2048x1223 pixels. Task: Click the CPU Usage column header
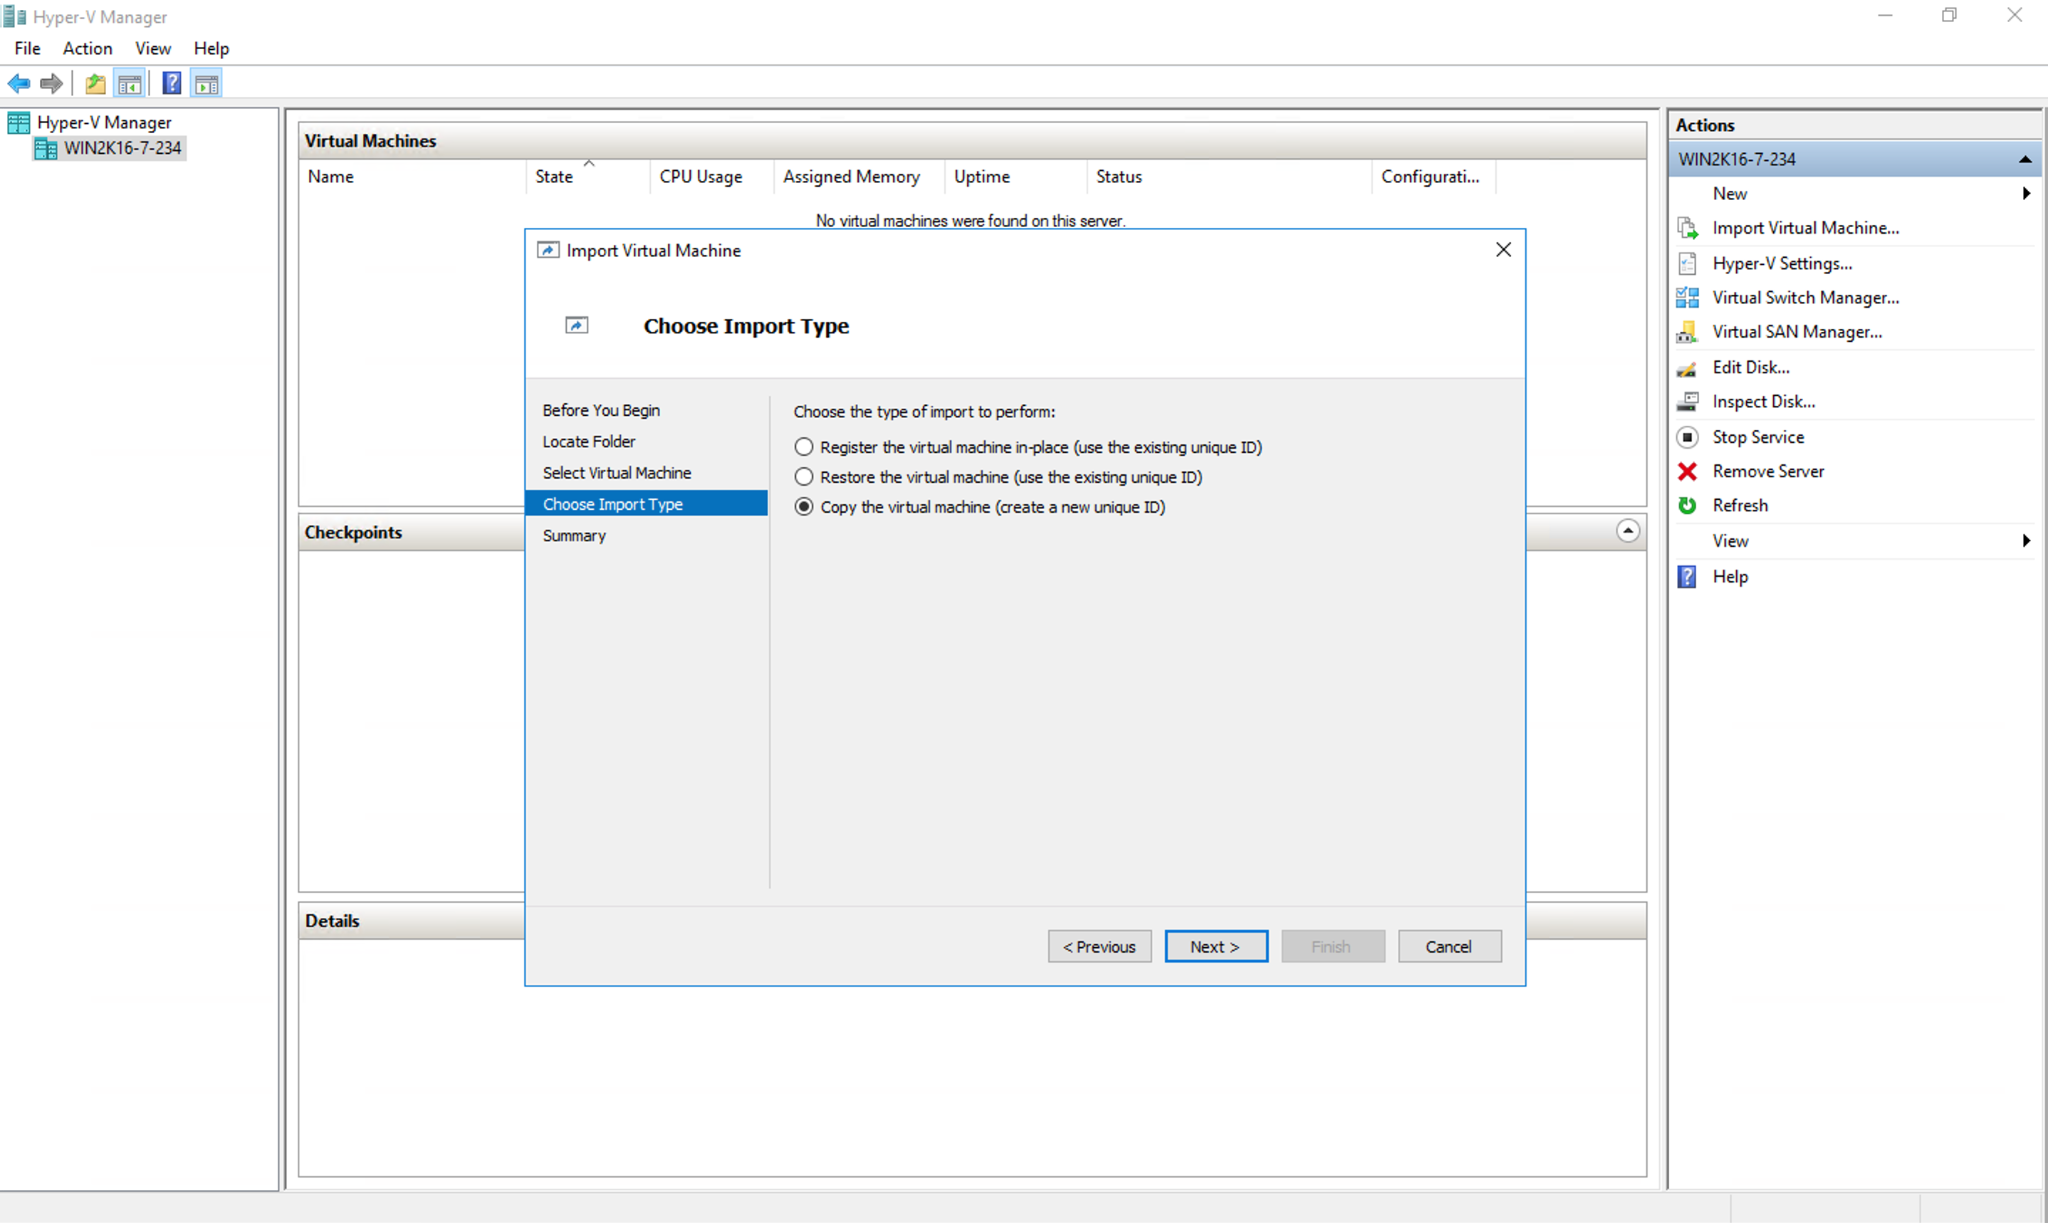tap(711, 177)
